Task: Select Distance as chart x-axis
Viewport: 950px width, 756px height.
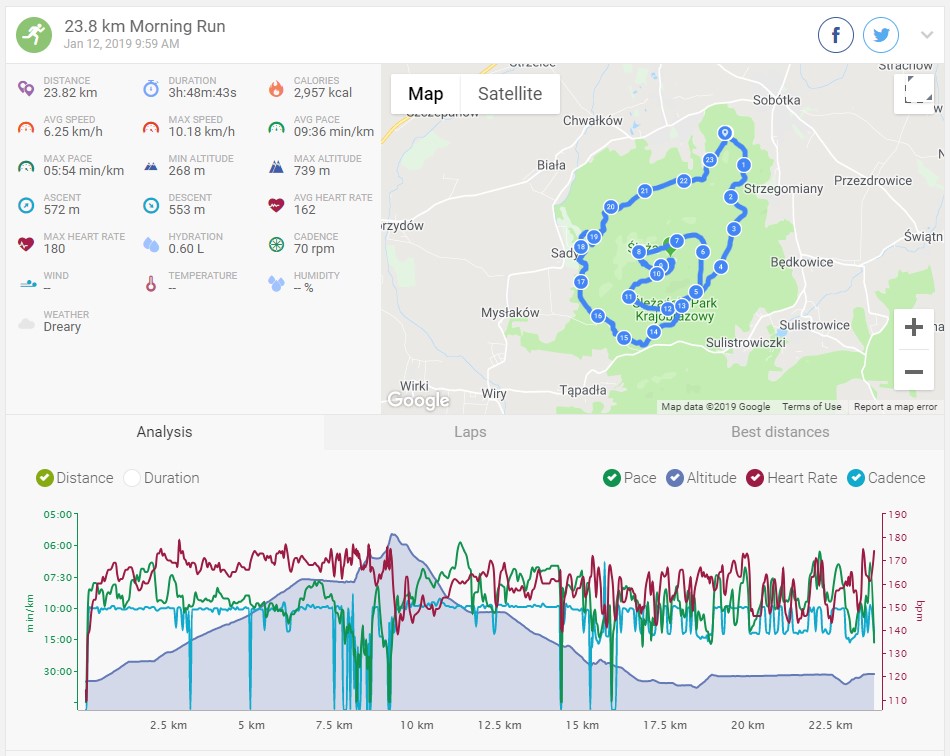Action: [x=45, y=478]
